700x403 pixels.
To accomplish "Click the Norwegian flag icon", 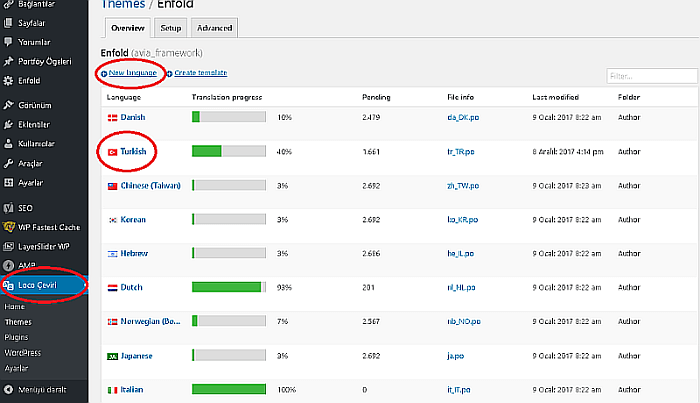I will [x=112, y=322].
